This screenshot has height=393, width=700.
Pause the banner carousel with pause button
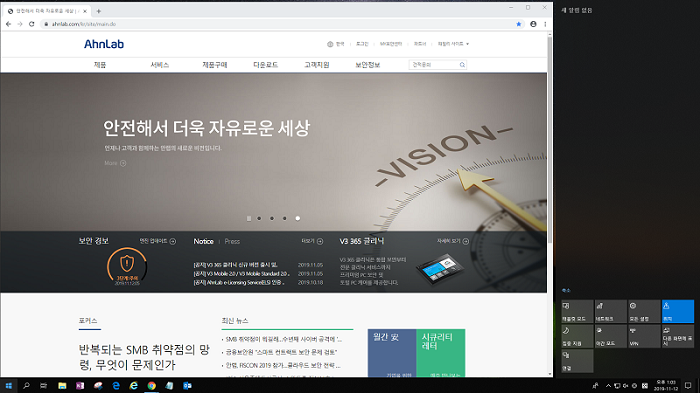(249, 218)
